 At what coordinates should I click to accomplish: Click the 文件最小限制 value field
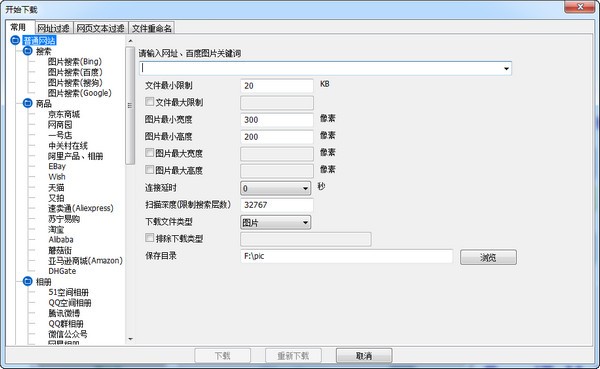[x=277, y=85]
